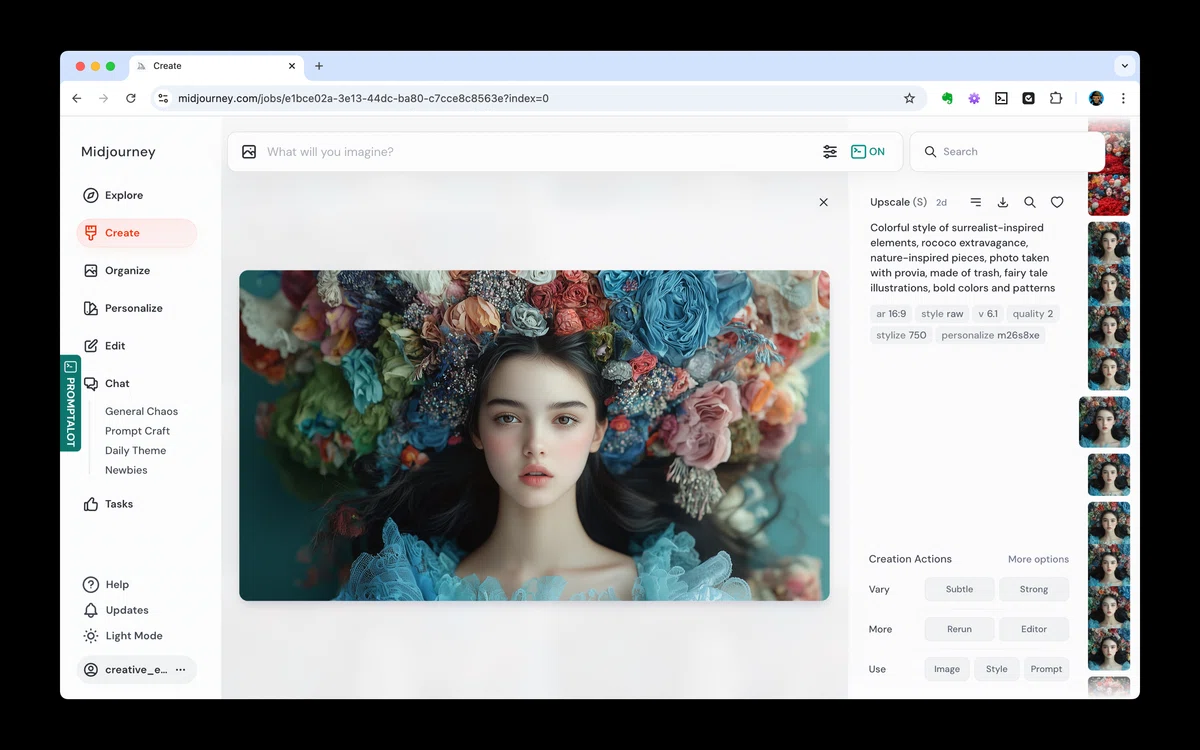Click into the Search field
This screenshot has width=1200, height=750.
tap(1007, 152)
